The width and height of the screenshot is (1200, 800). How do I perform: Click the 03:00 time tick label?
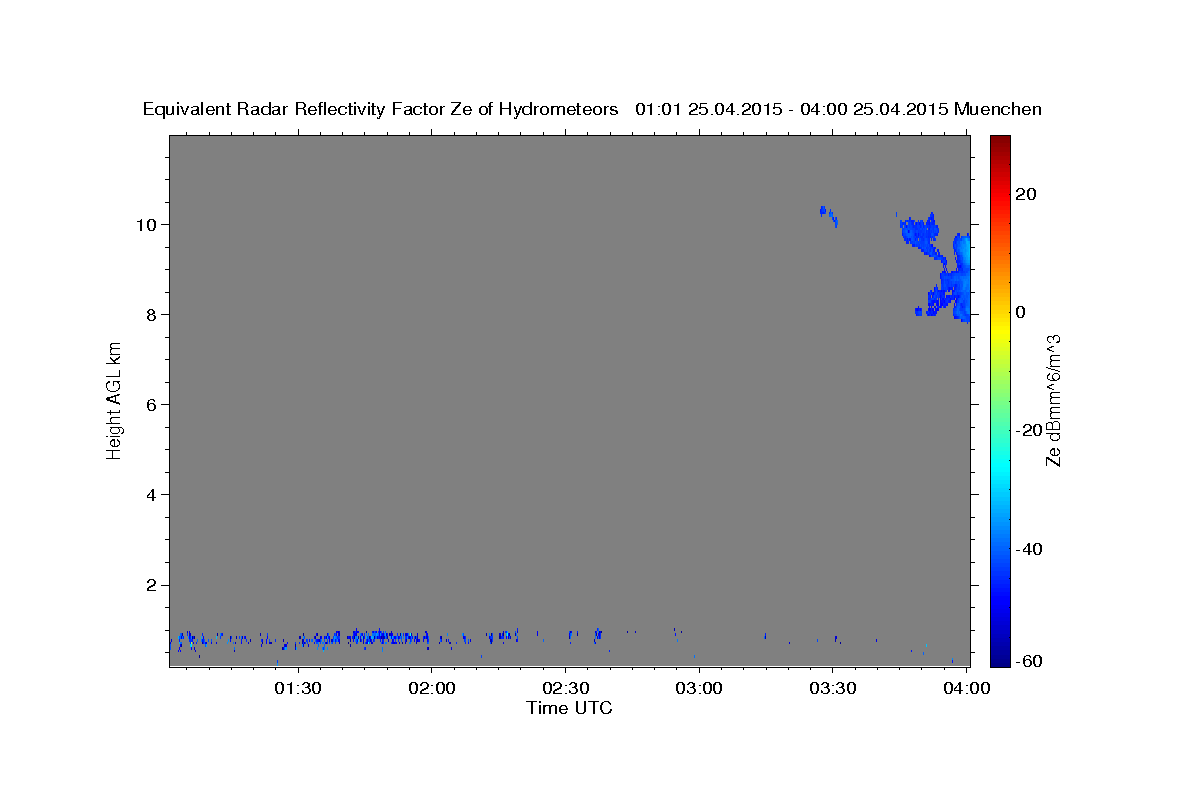[699, 688]
